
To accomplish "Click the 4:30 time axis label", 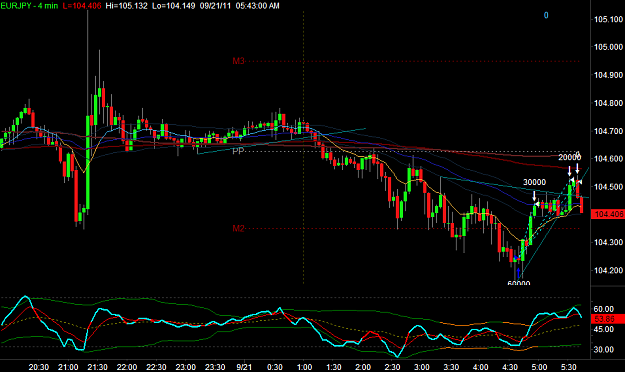I will click(510, 367).
